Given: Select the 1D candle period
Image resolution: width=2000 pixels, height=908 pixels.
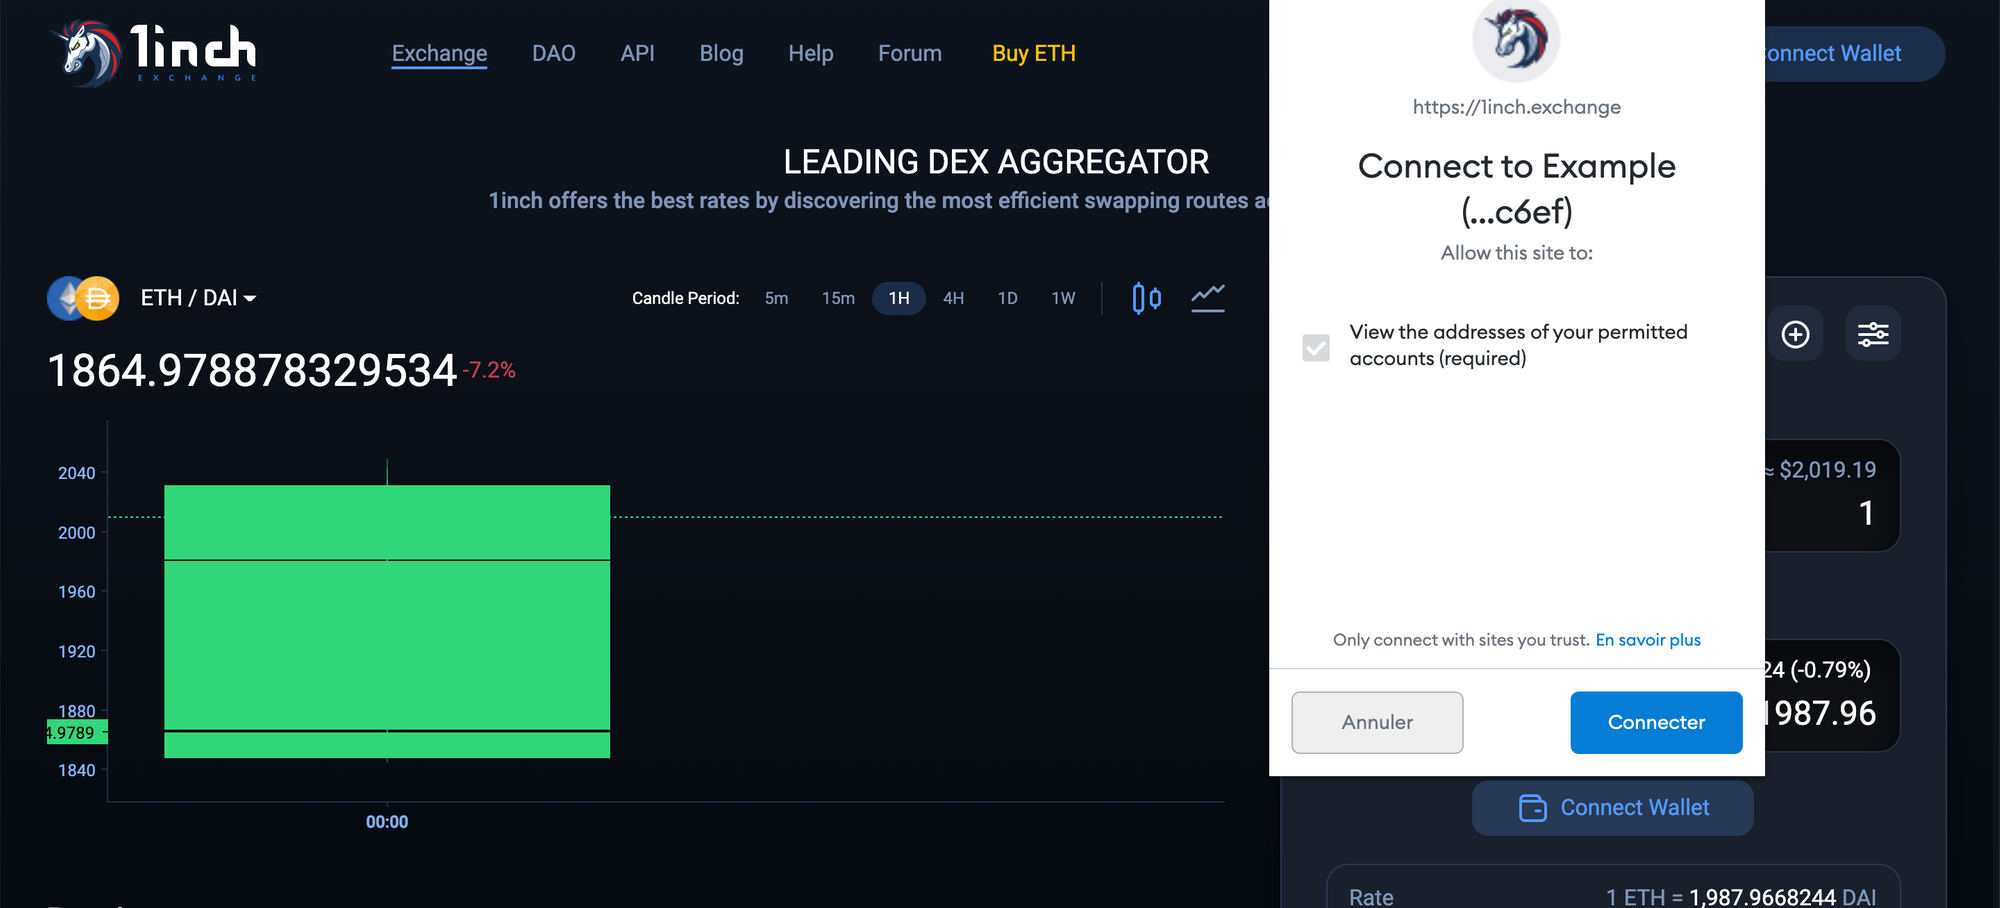Looking at the screenshot, I should [1008, 298].
